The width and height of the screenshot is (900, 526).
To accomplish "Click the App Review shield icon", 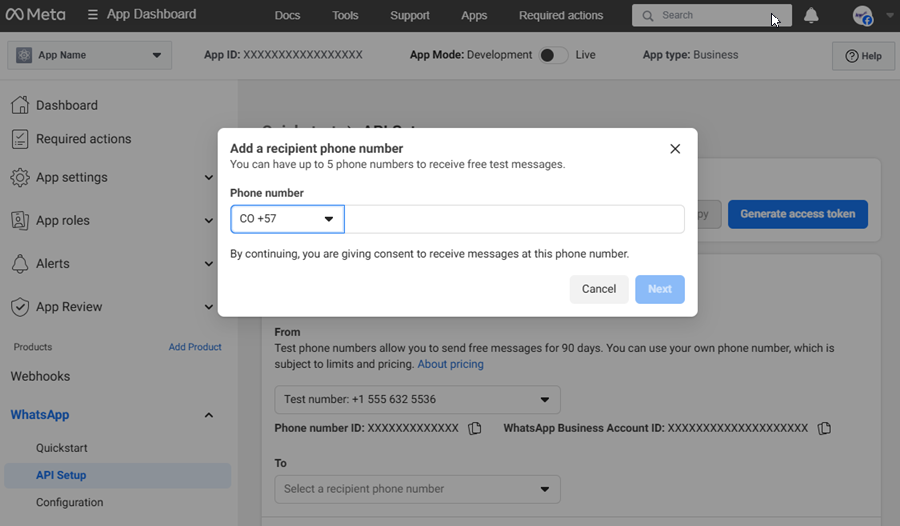I will tap(20, 307).
